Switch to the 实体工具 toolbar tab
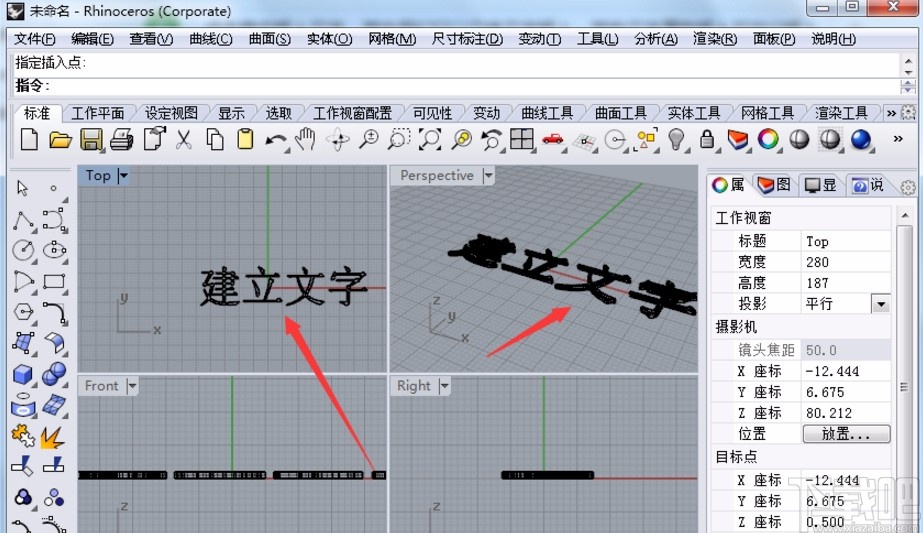Viewport: 923px width, 533px height. click(694, 113)
